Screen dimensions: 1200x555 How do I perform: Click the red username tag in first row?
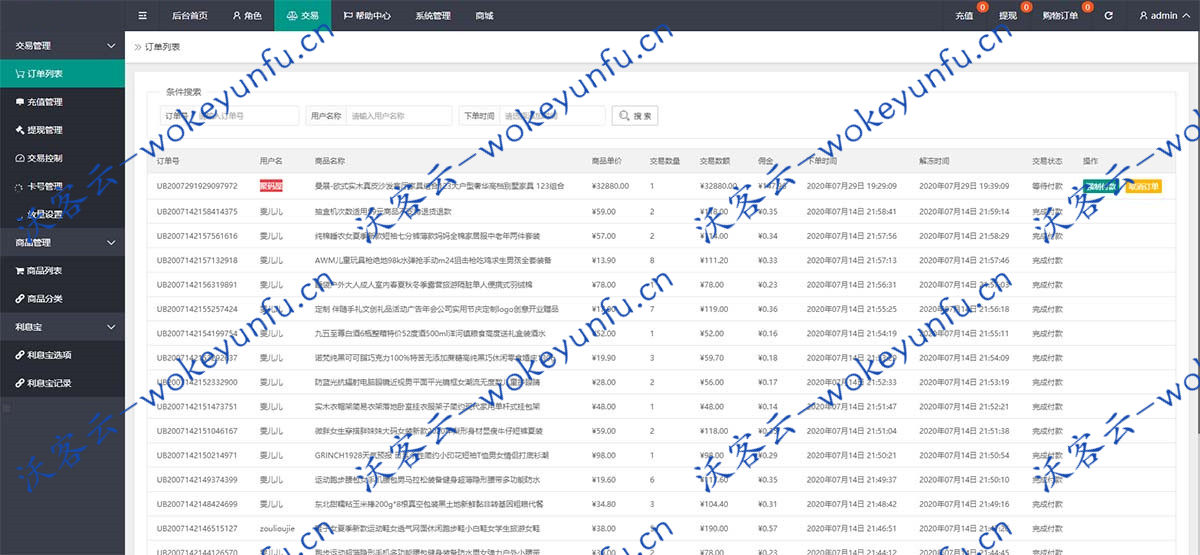pos(271,186)
